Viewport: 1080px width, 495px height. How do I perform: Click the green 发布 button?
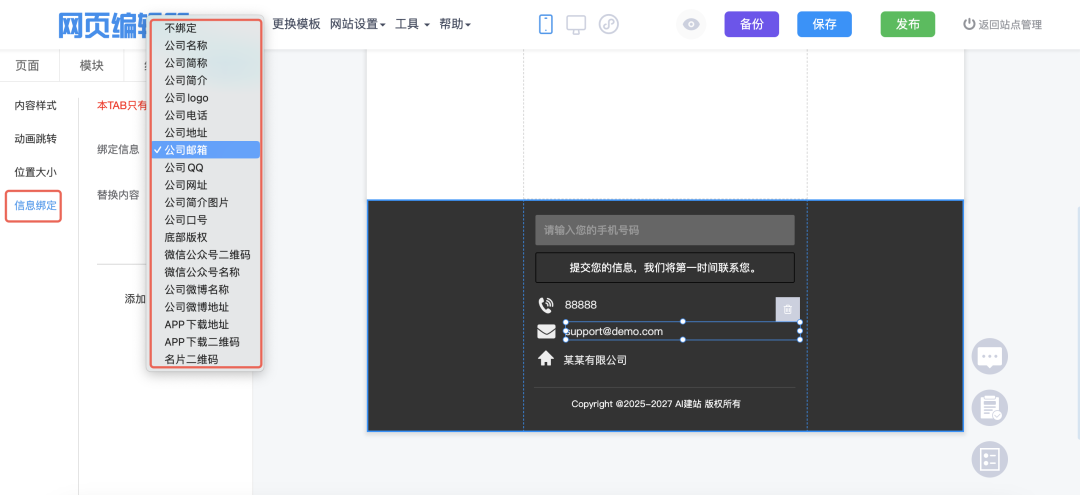pyautogui.click(x=907, y=24)
